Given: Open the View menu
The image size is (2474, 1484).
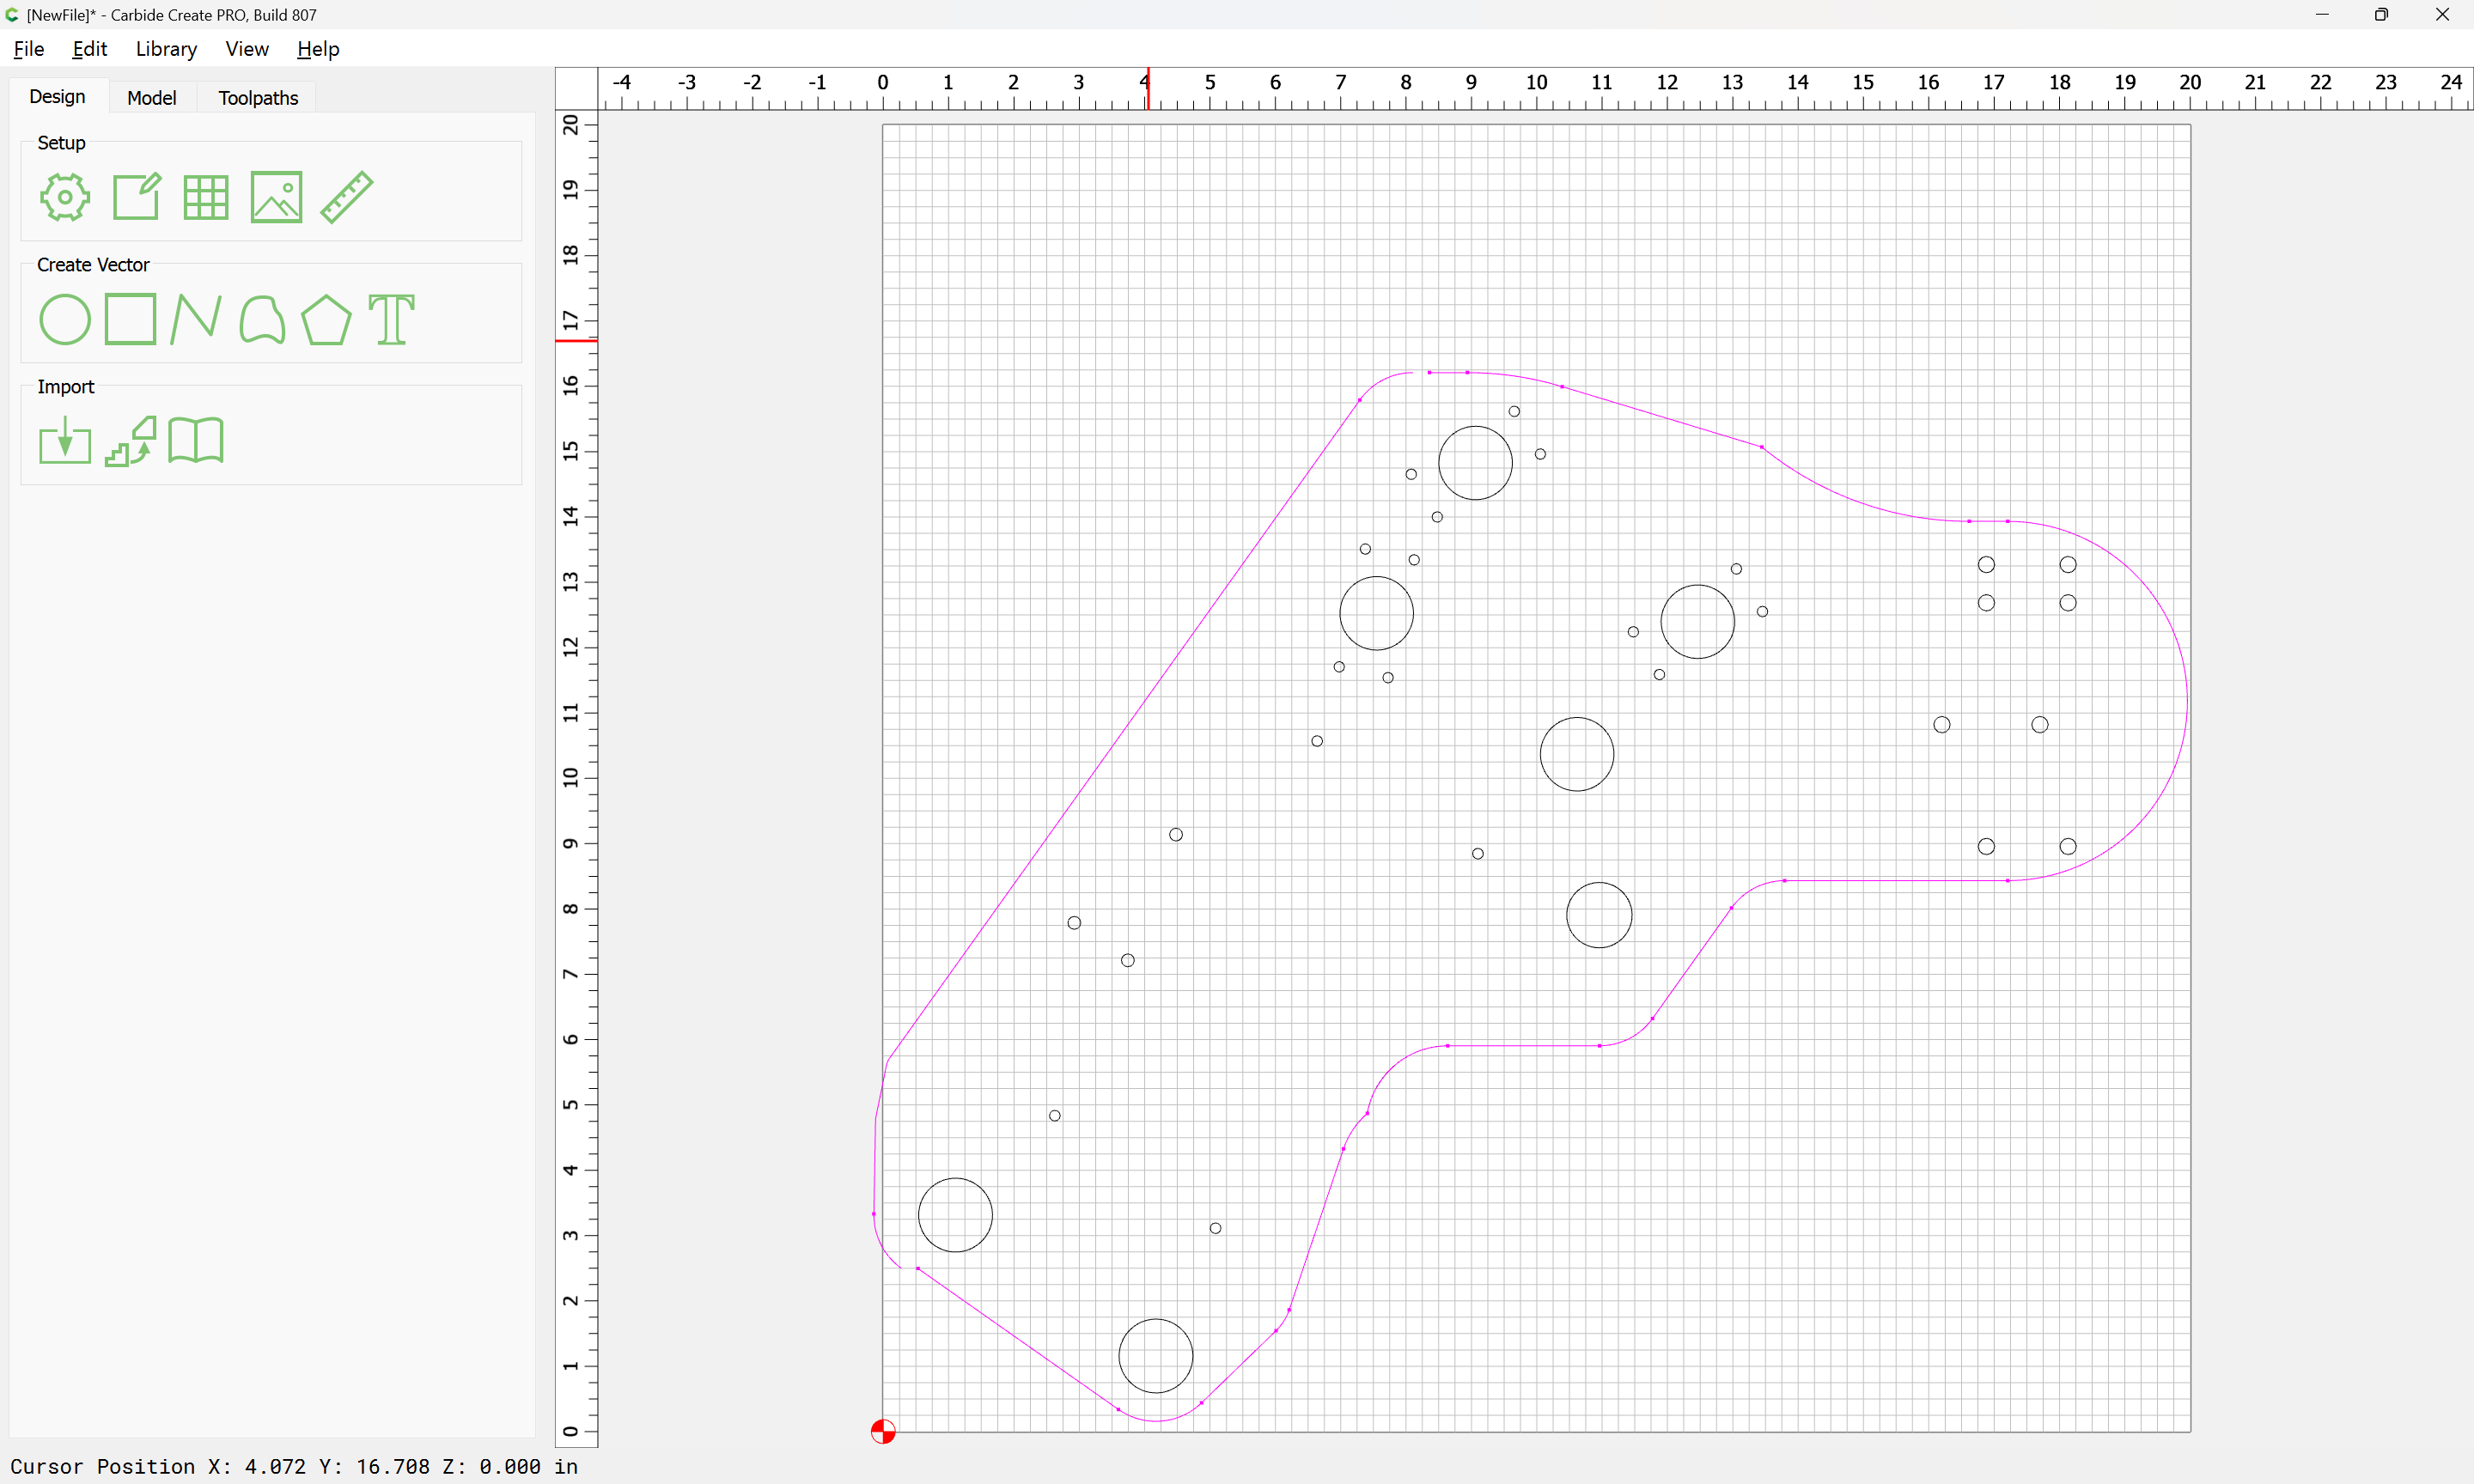Looking at the screenshot, I should [x=247, y=49].
